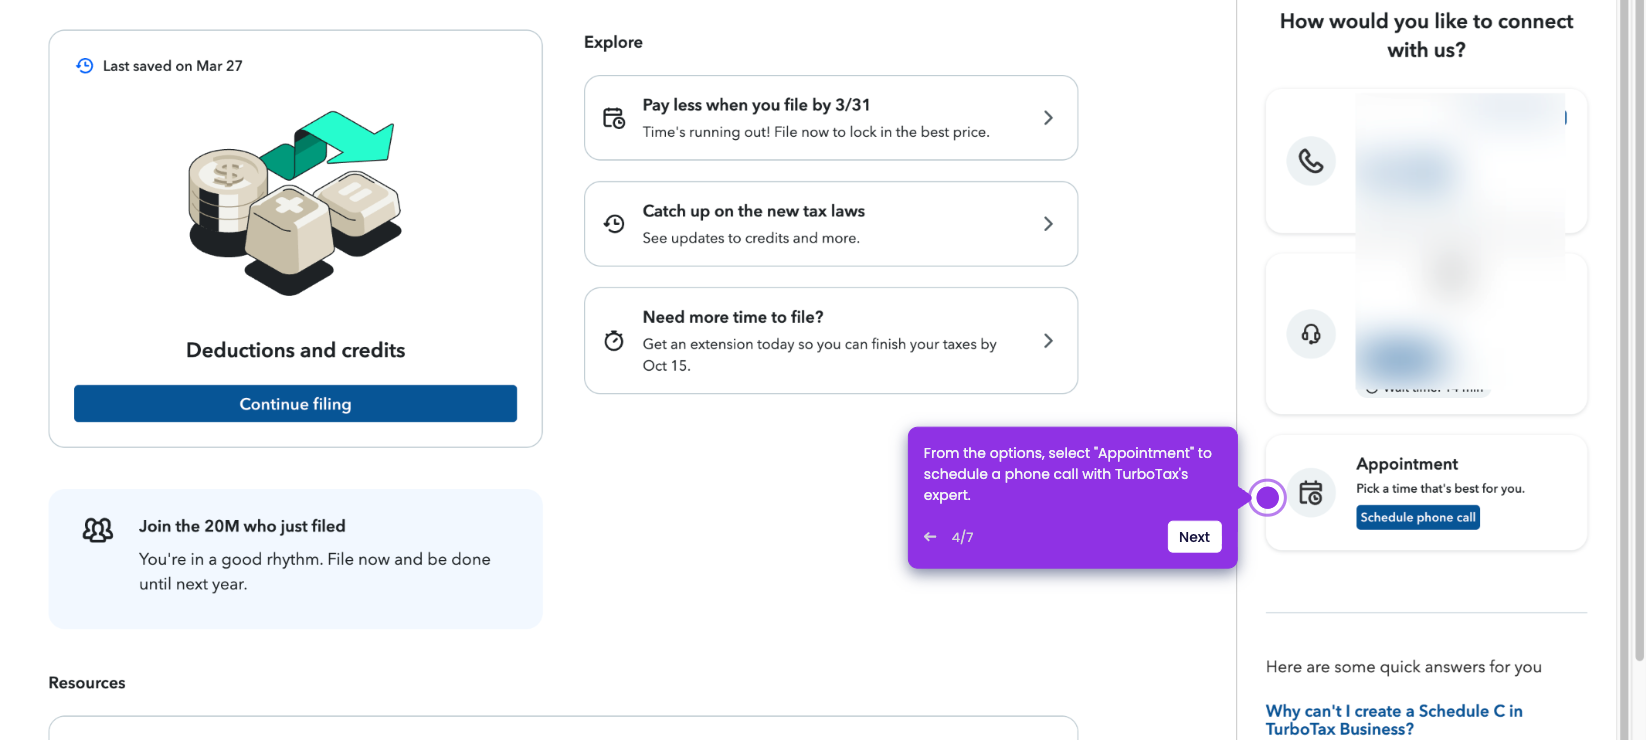Open the Deductions and credits illustration
The image size is (1646, 740).
pos(295,203)
